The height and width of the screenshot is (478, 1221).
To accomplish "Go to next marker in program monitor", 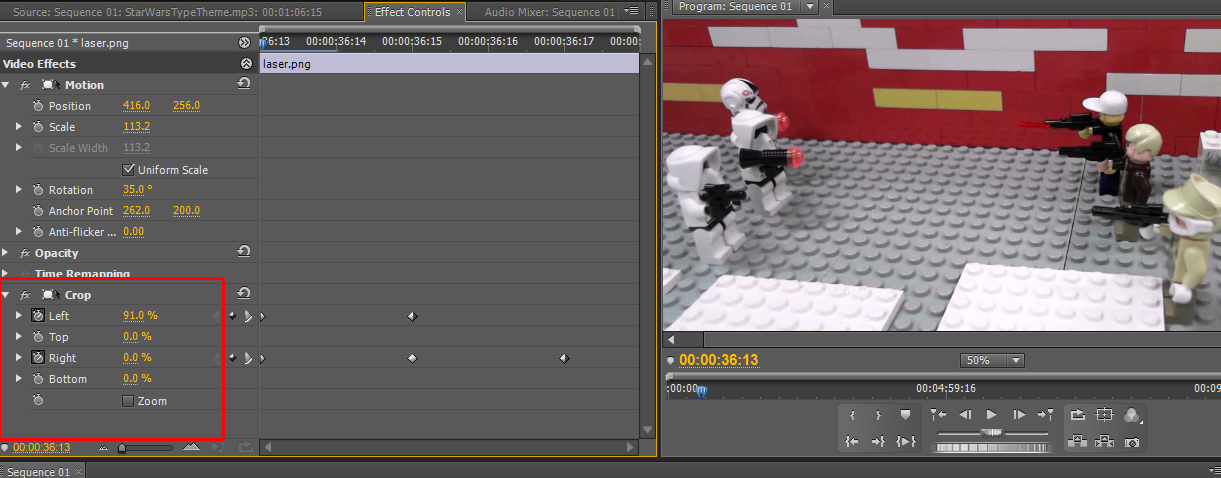I will click(1046, 414).
